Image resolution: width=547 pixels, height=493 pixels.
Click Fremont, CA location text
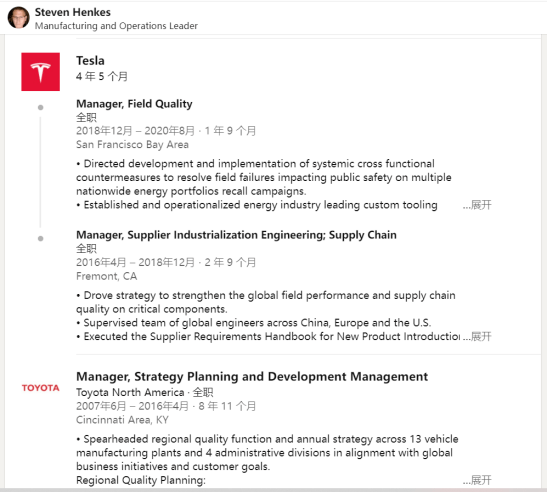pyautogui.click(x=106, y=276)
